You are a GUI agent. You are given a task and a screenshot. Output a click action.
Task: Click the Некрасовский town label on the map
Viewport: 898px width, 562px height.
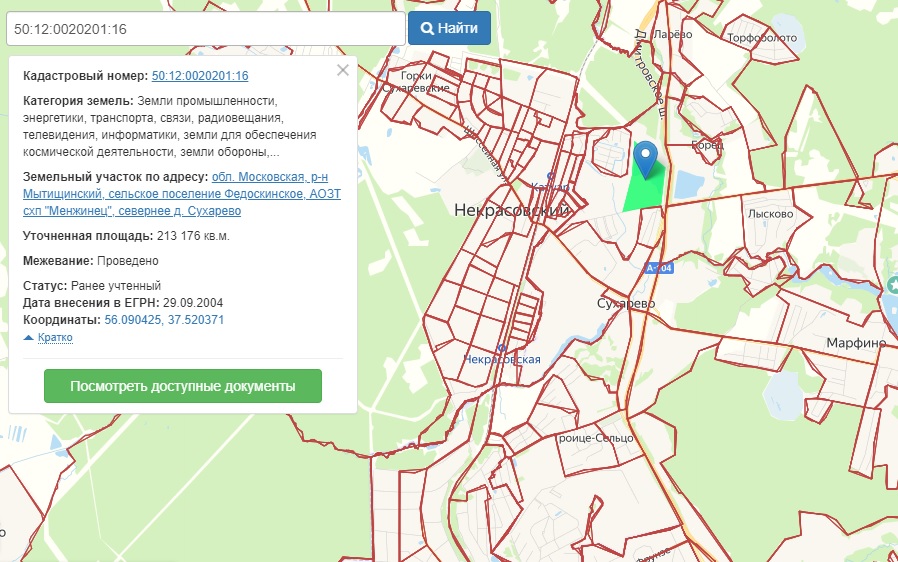coord(511,211)
